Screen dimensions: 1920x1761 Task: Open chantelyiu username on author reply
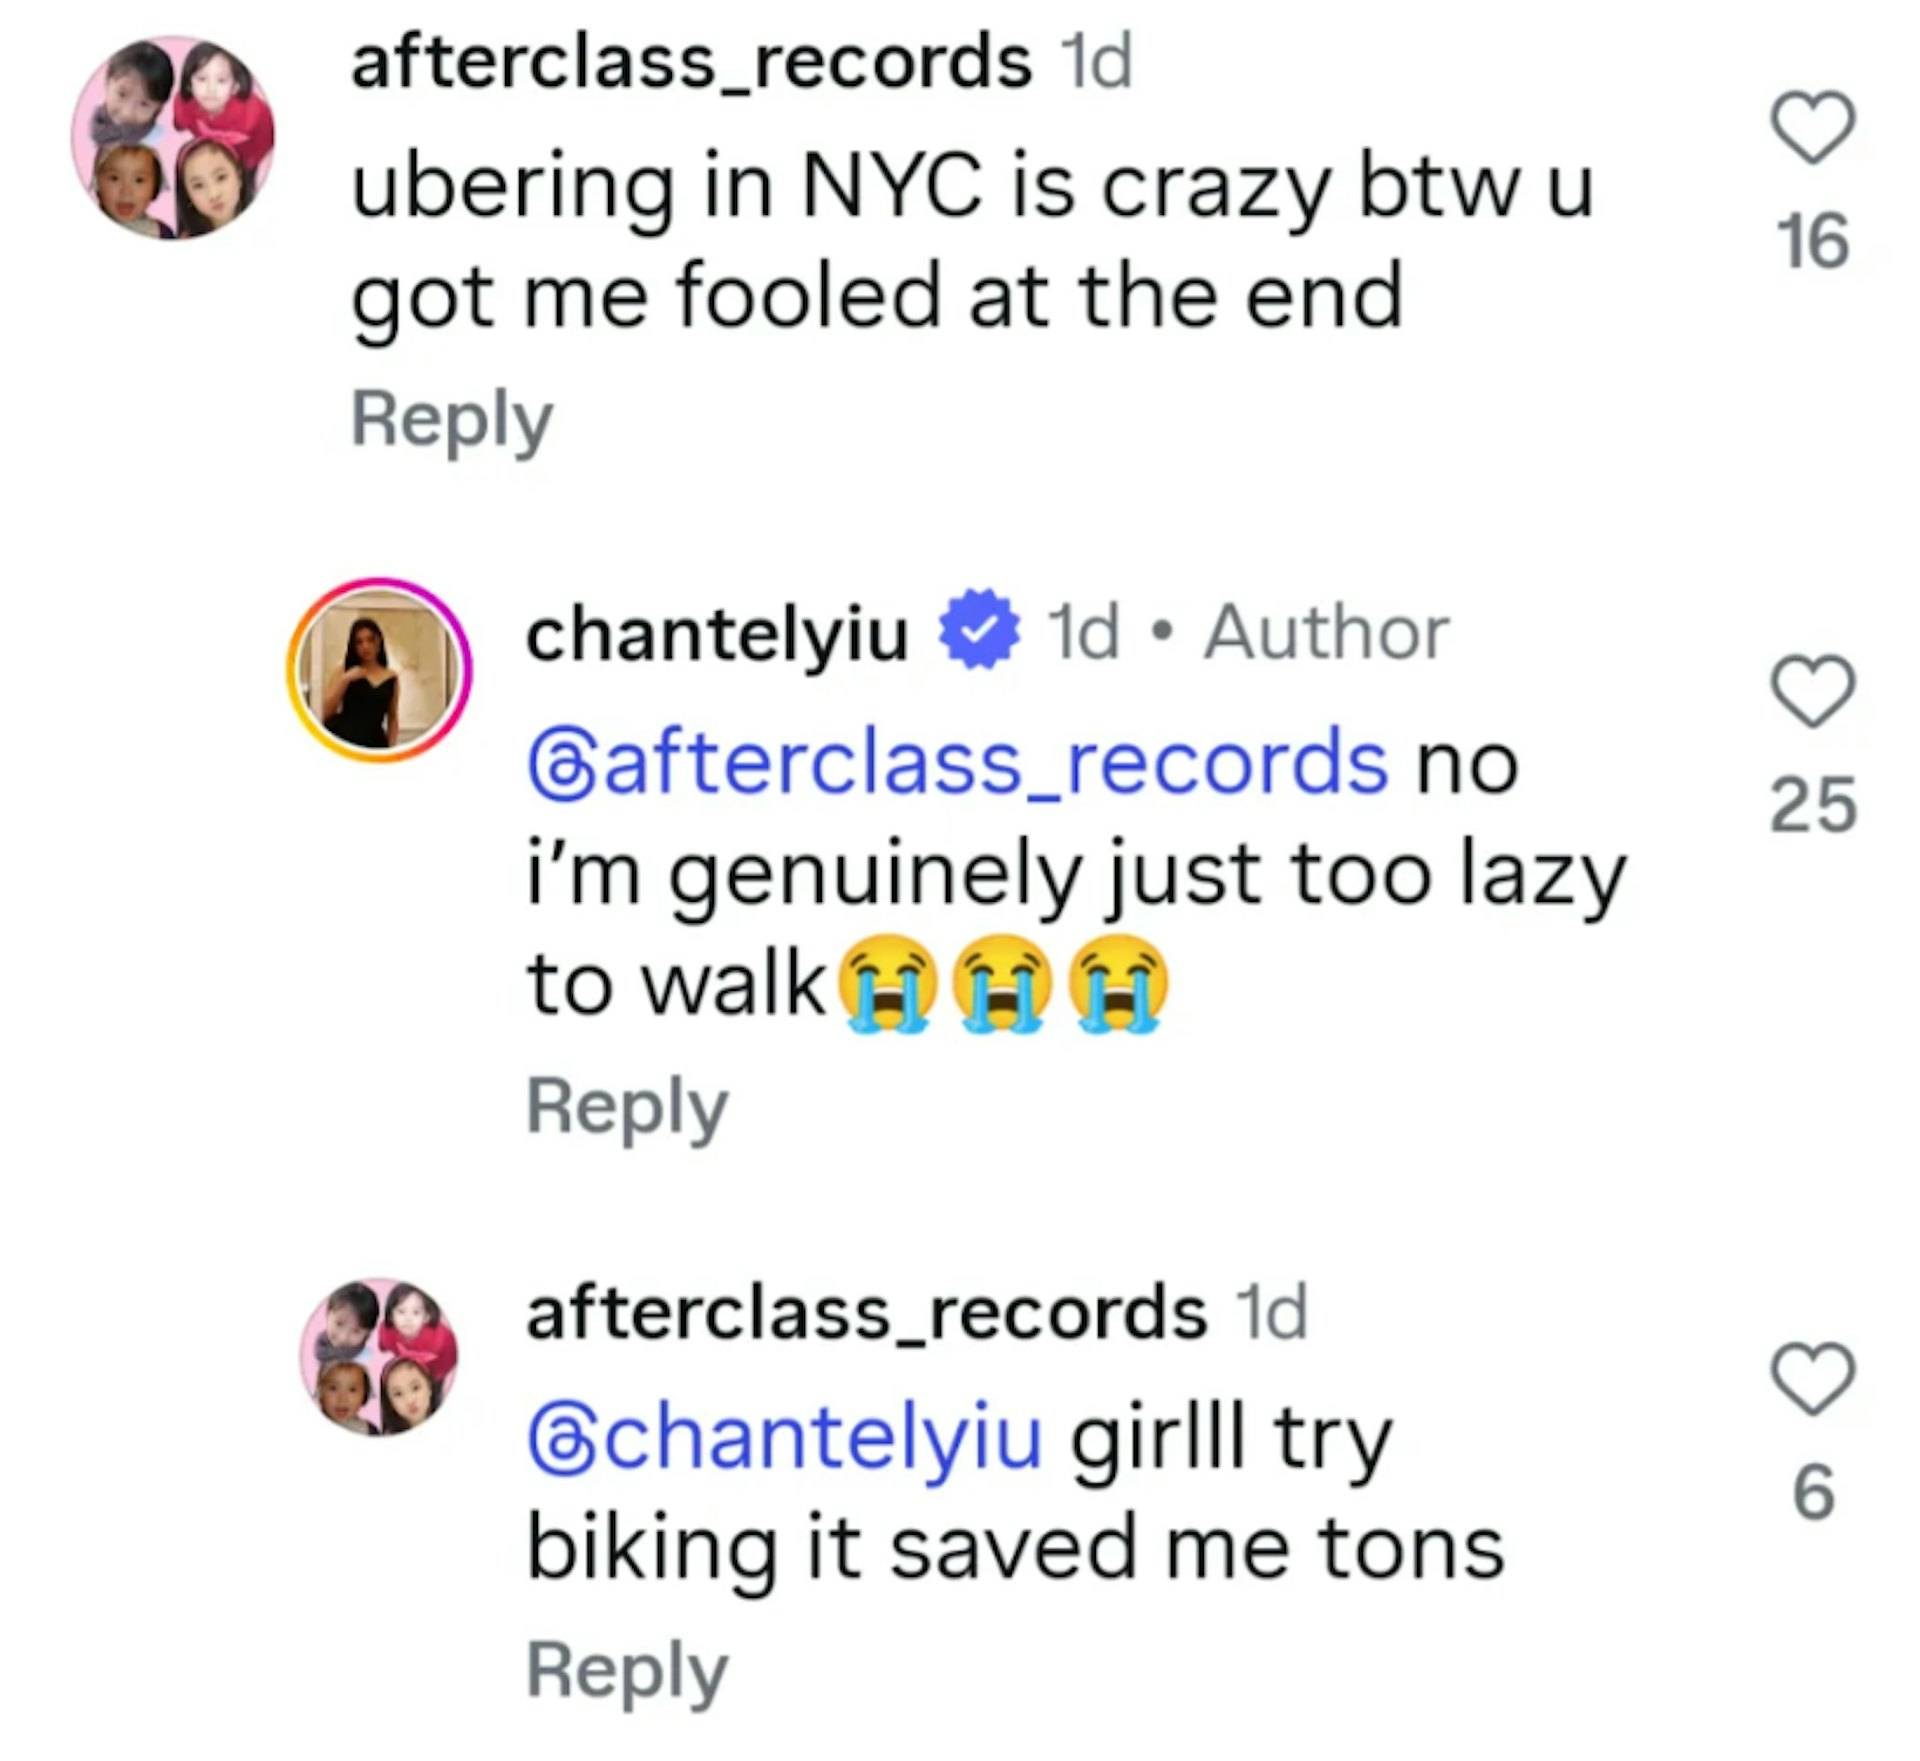(717, 636)
